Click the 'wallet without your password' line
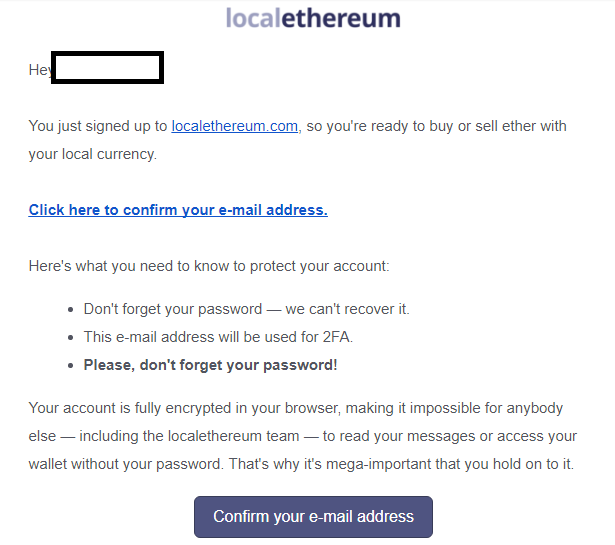Image resolution: width=615 pixels, height=545 pixels. 150,464
